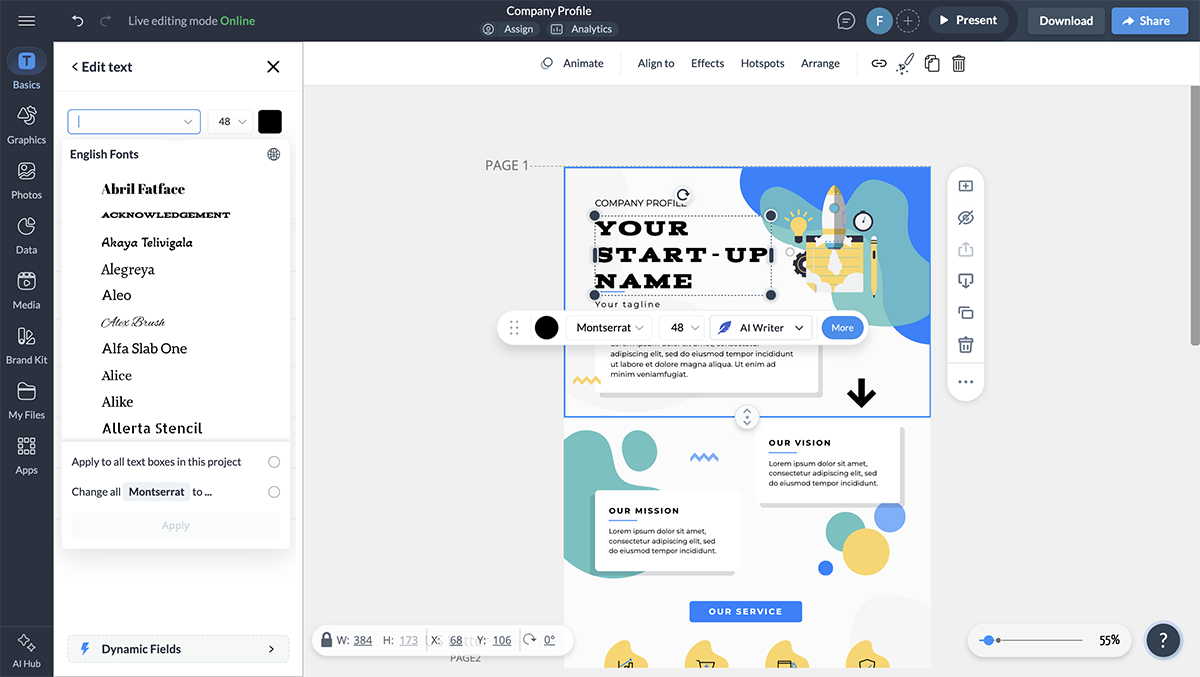Toggle page visibility eye icon

pyautogui.click(x=965, y=218)
